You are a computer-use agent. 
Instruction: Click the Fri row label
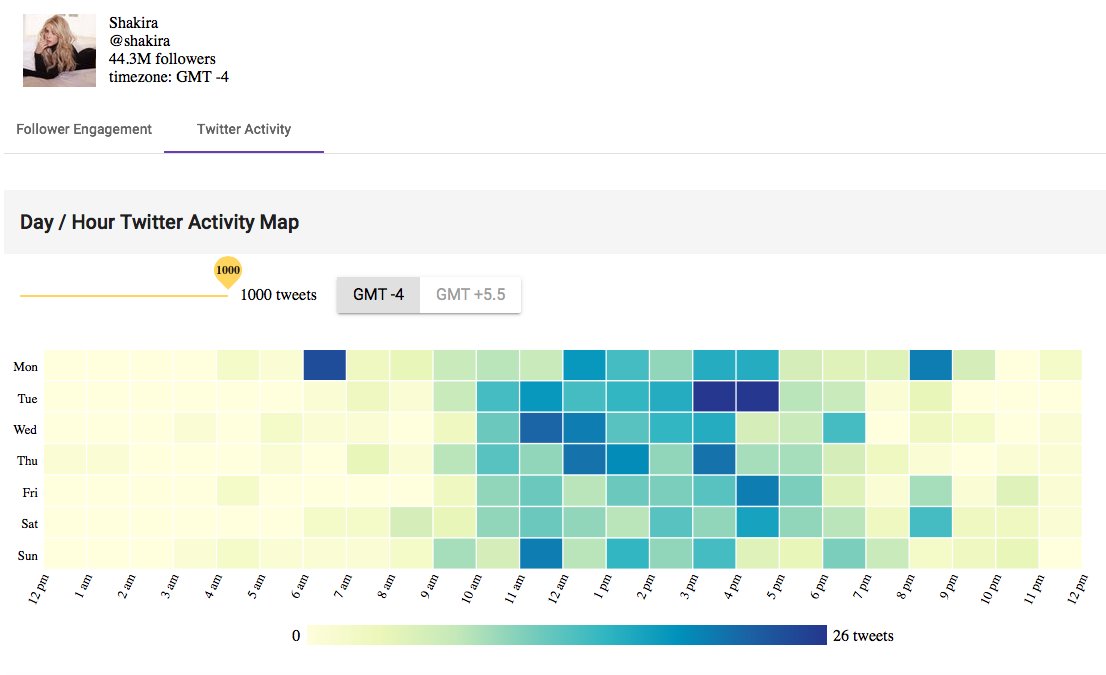[x=30, y=492]
